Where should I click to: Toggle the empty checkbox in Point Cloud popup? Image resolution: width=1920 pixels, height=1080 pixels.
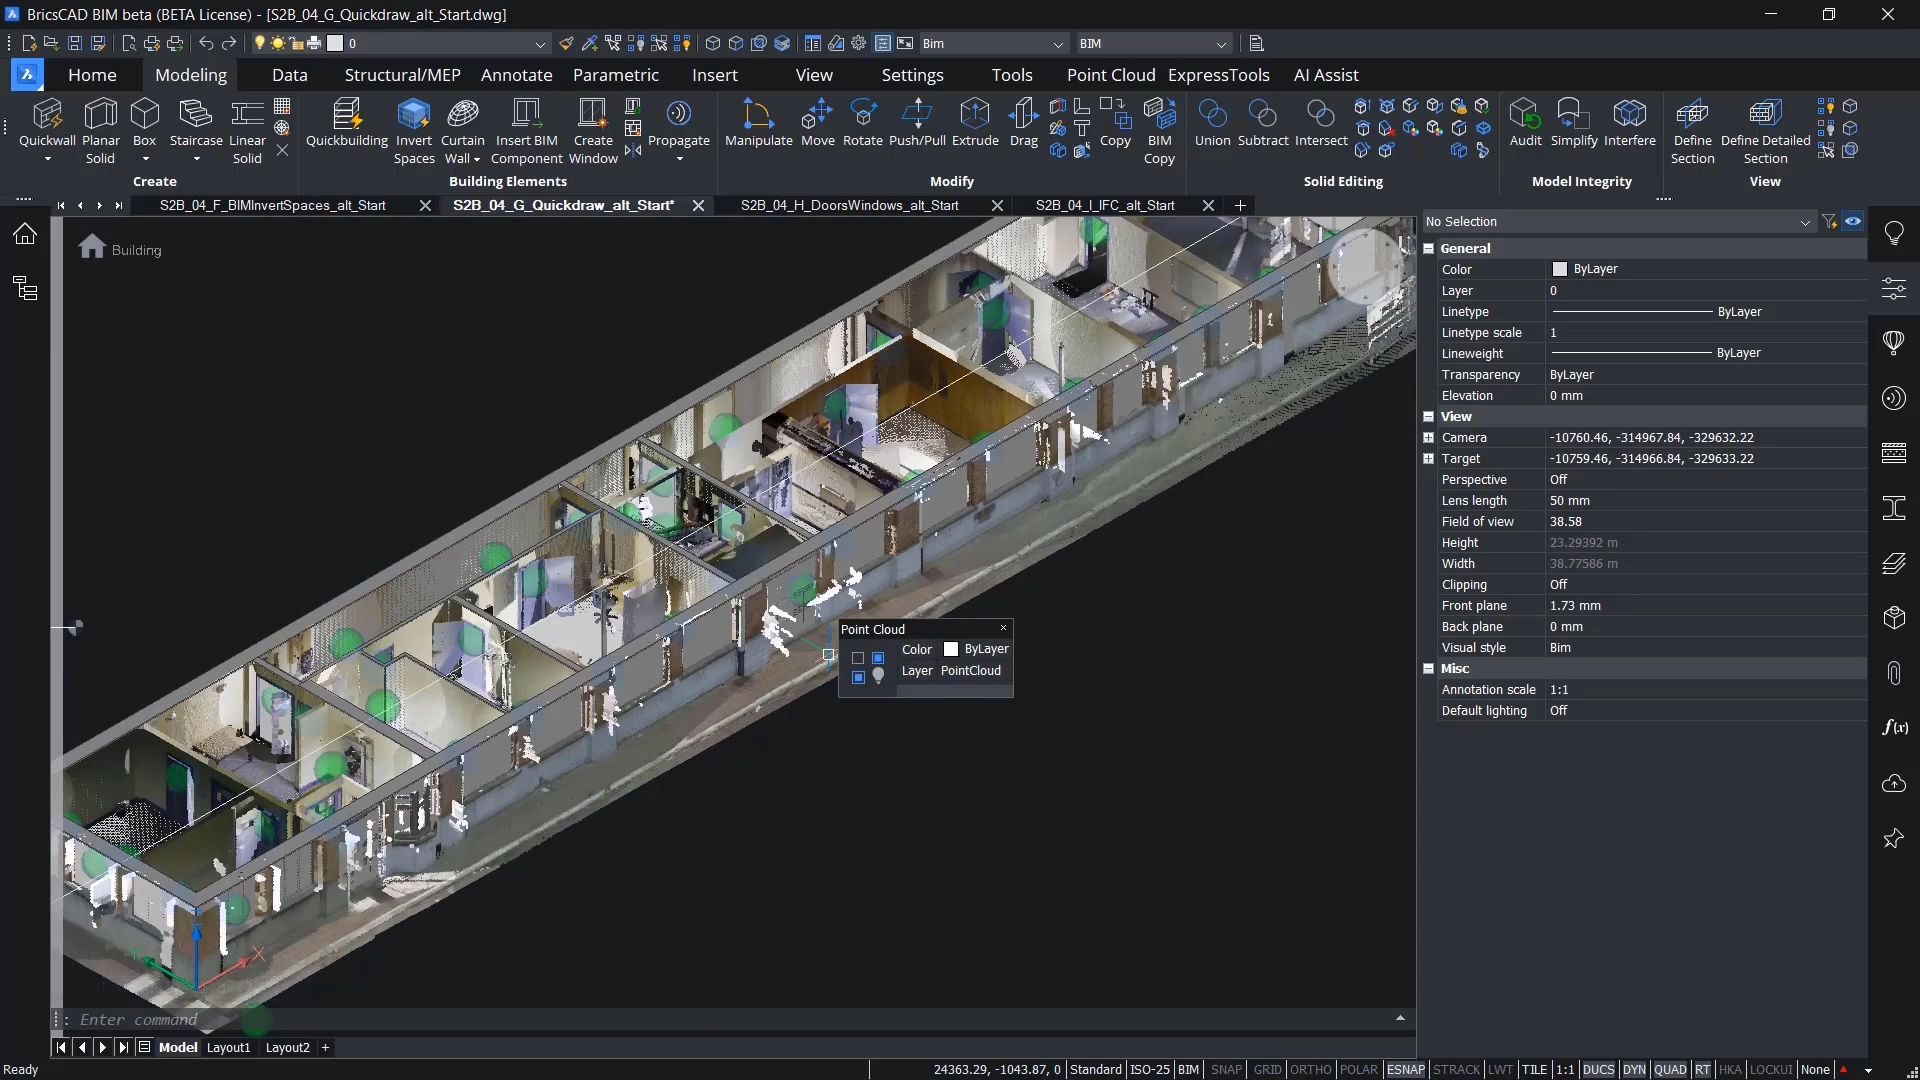[x=858, y=657]
